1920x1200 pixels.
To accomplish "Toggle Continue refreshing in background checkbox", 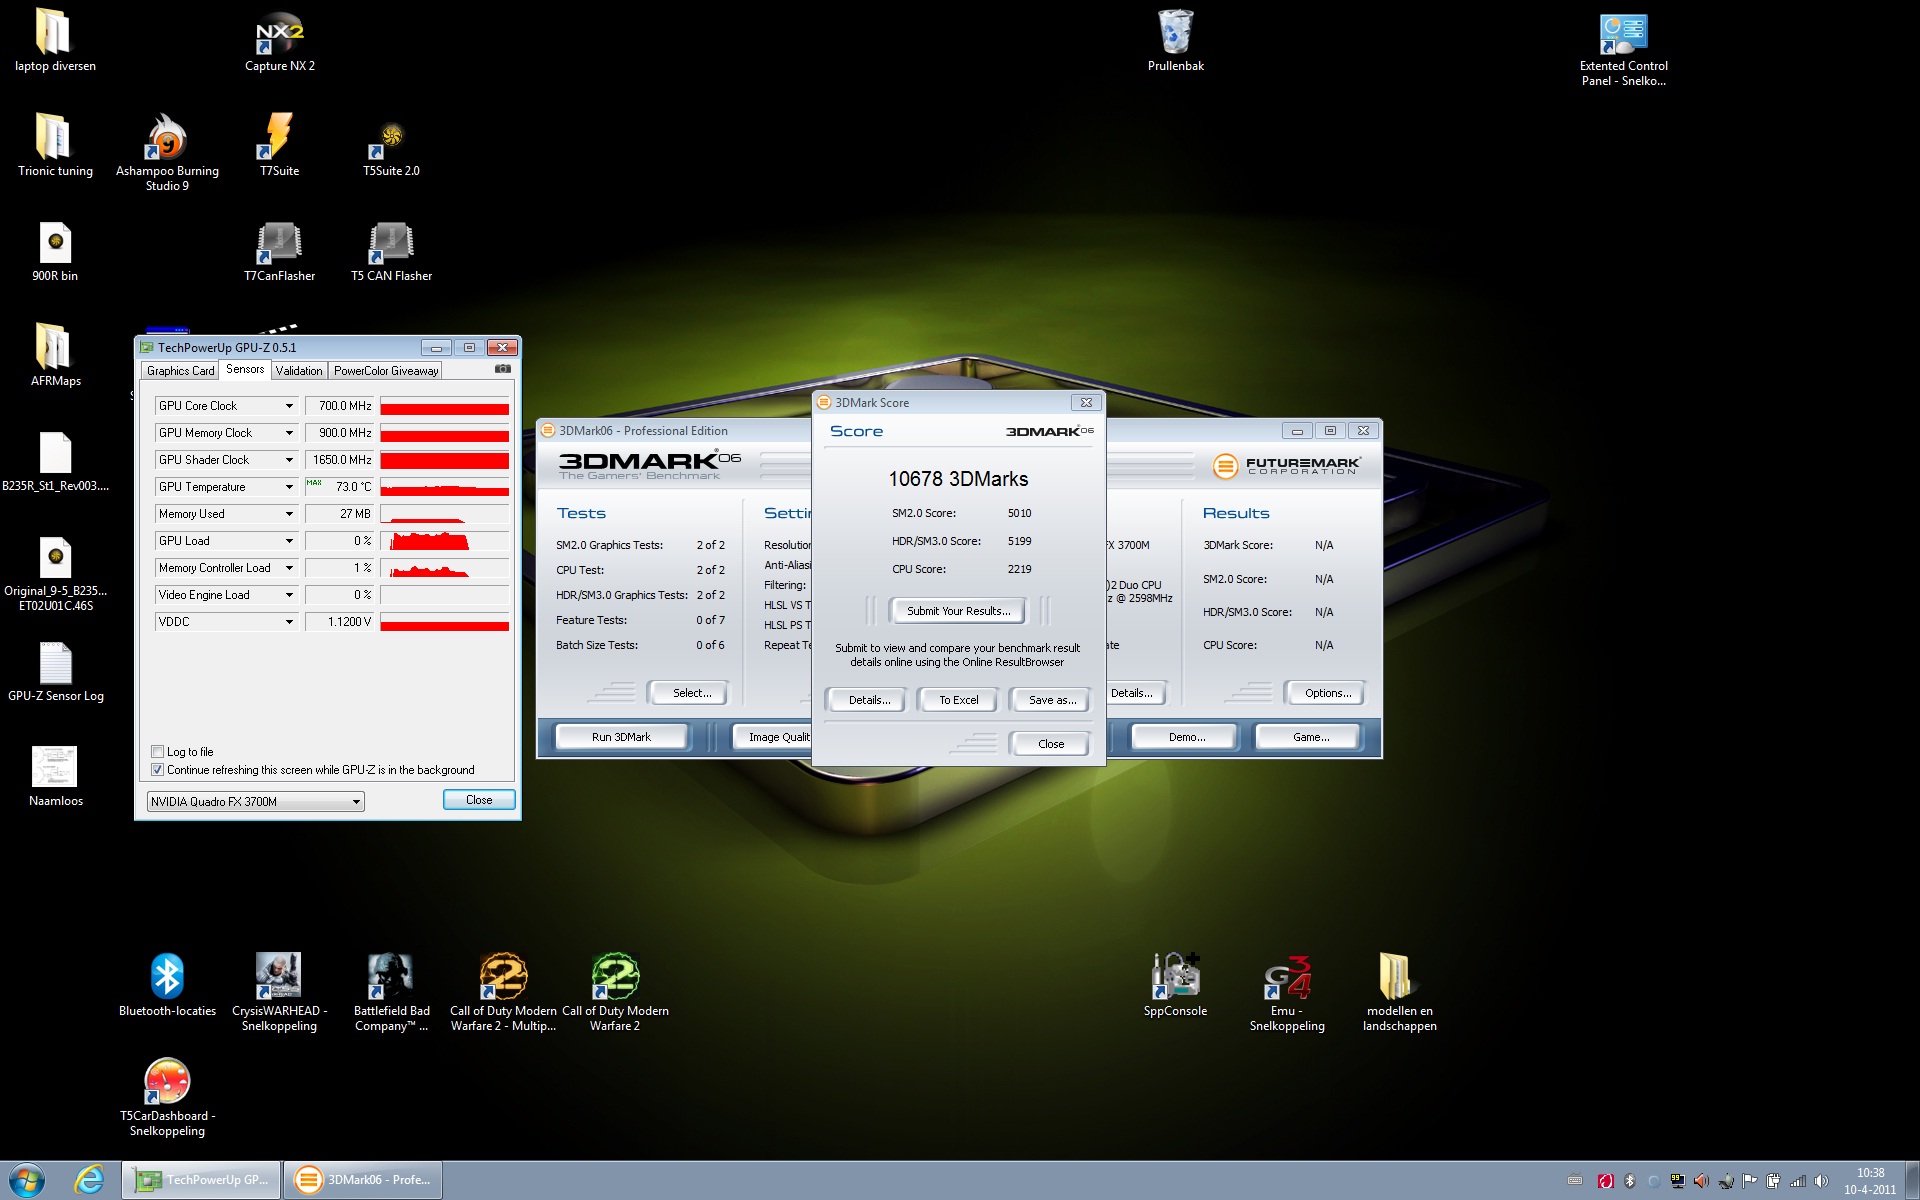I will (157, 769).
